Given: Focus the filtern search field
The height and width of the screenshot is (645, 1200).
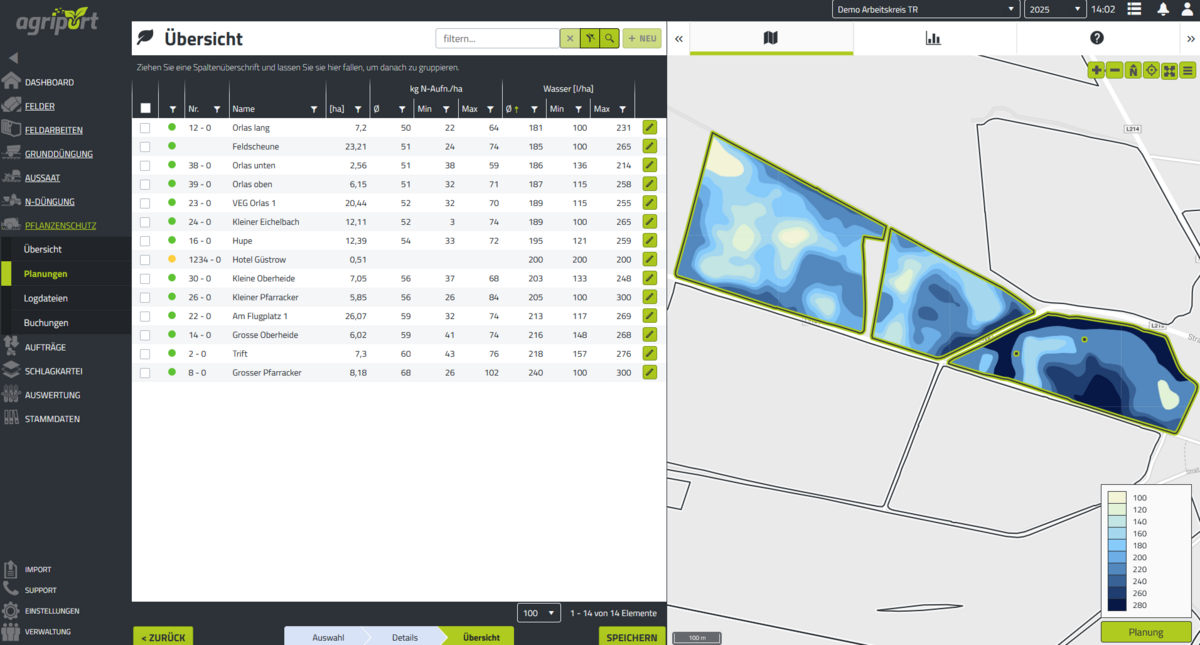Looking at the screenshot, I should tap(497, 39).
